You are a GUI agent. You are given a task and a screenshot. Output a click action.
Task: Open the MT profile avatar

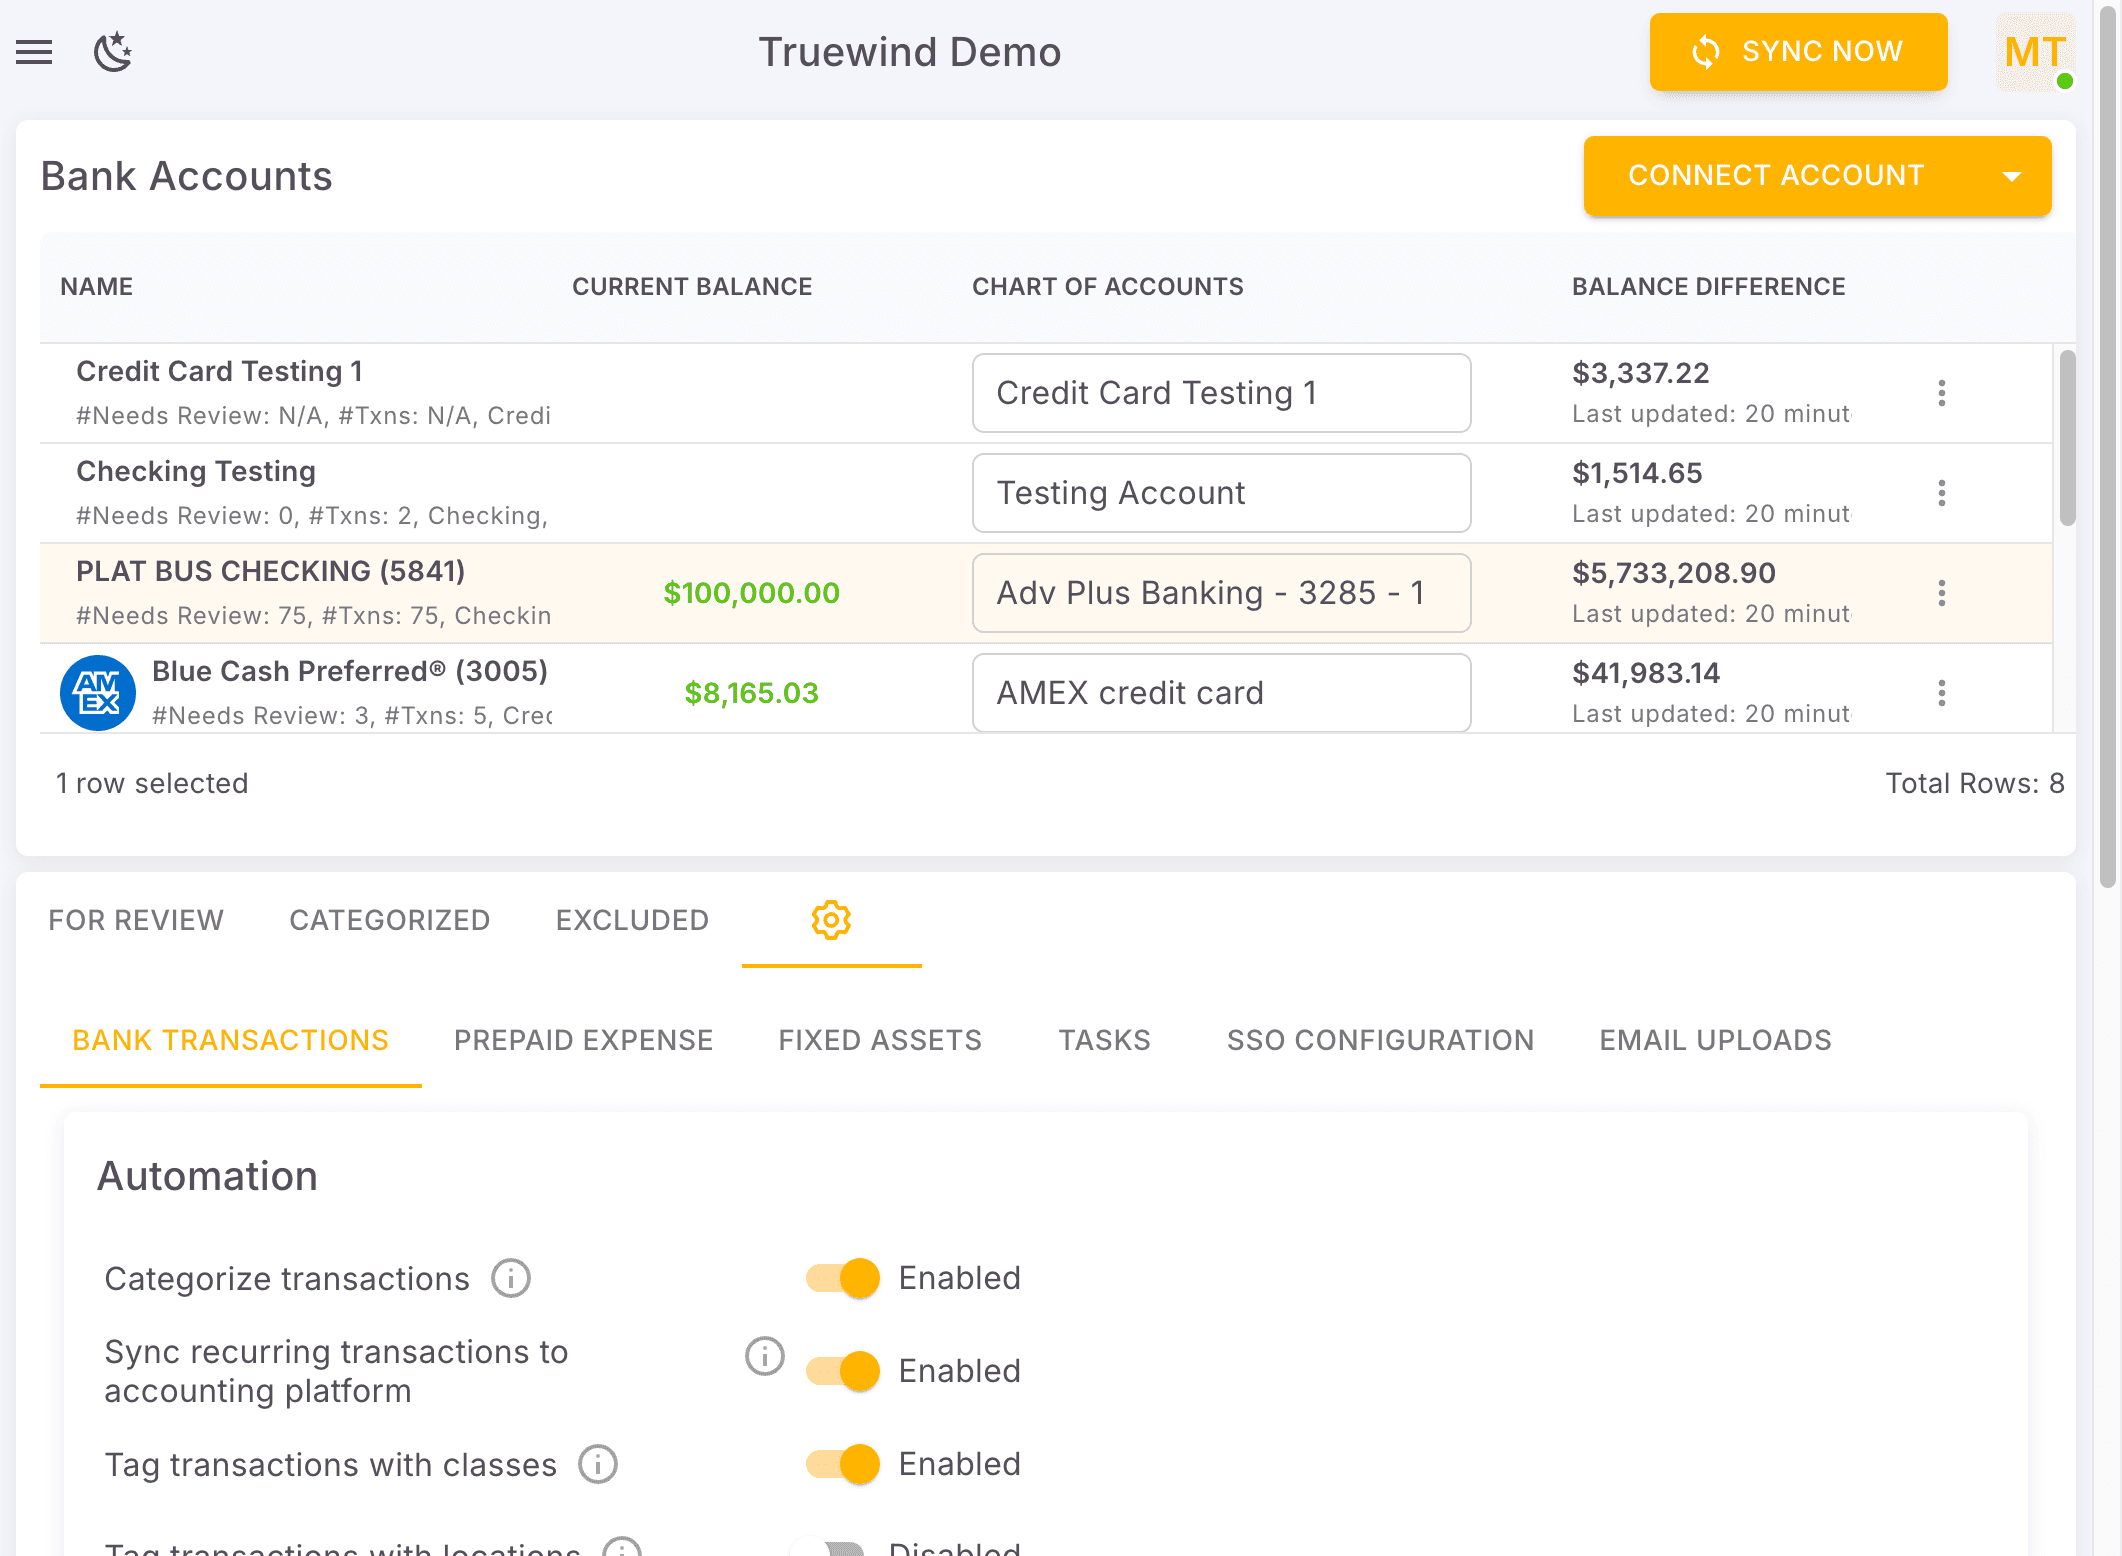tap(2034, 52)
